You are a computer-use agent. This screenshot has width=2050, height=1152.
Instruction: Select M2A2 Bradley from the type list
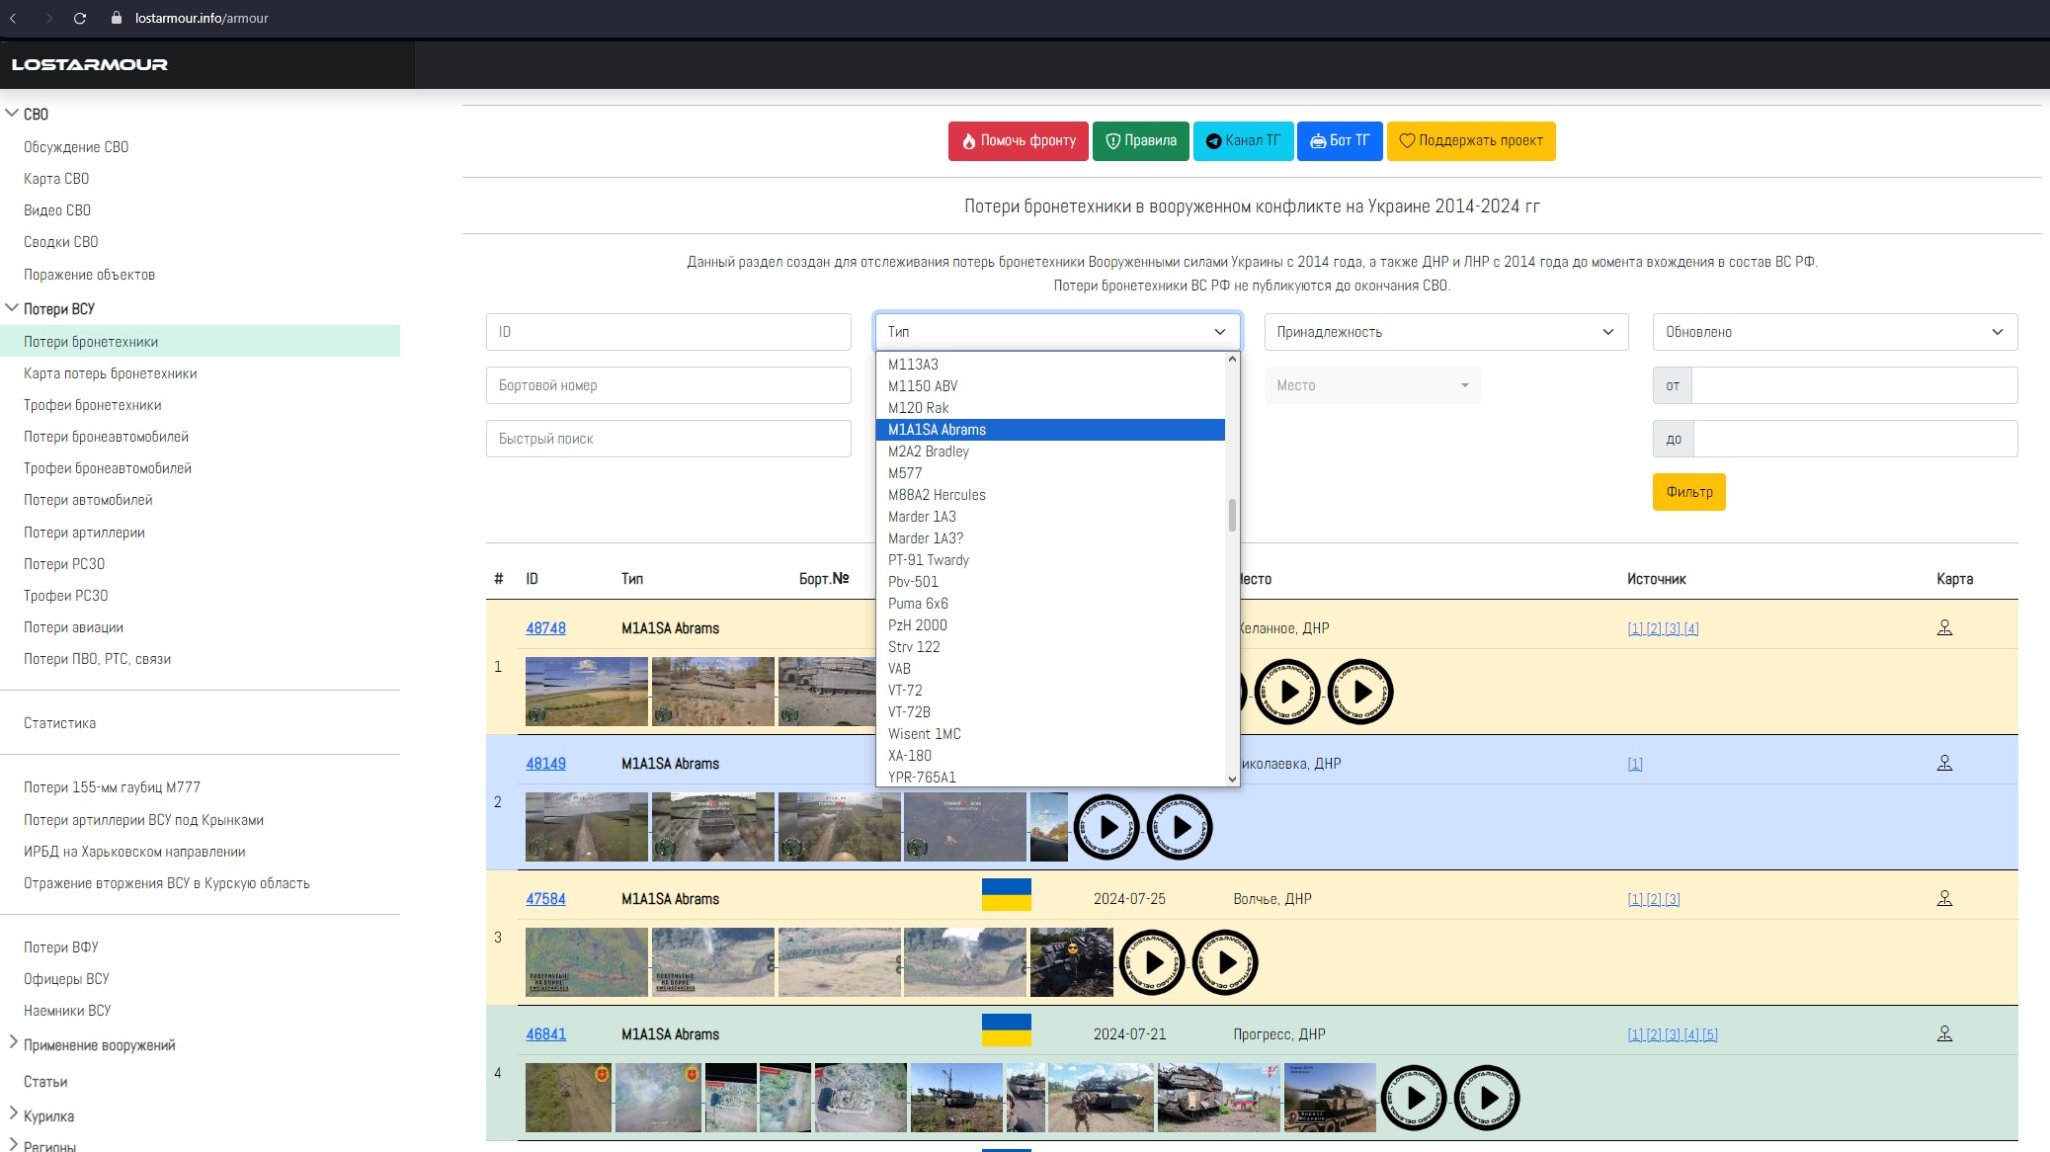coord(928,451)
